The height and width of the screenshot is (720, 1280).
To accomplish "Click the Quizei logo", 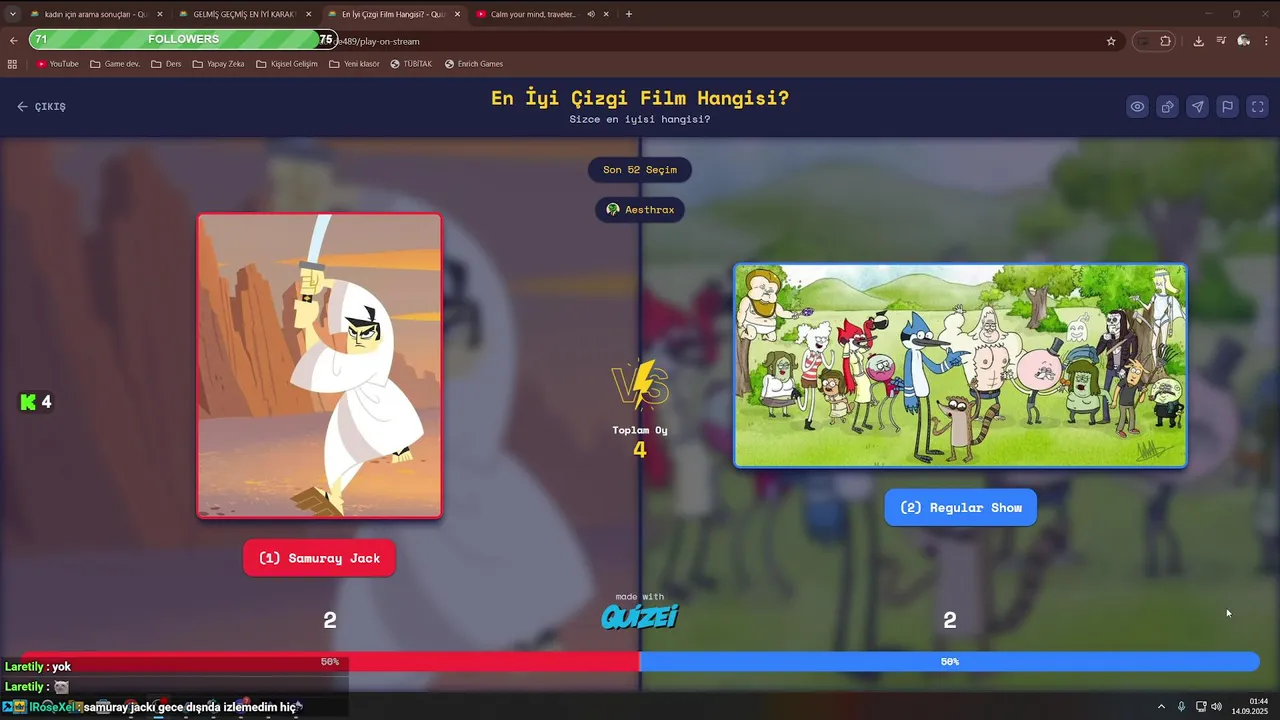I will coord(640,616).
